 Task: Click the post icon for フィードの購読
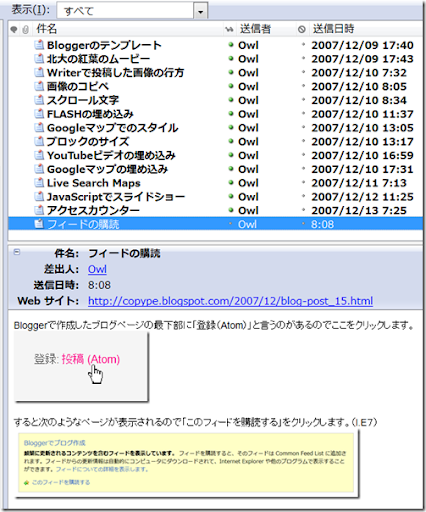[x=39, y=224]
